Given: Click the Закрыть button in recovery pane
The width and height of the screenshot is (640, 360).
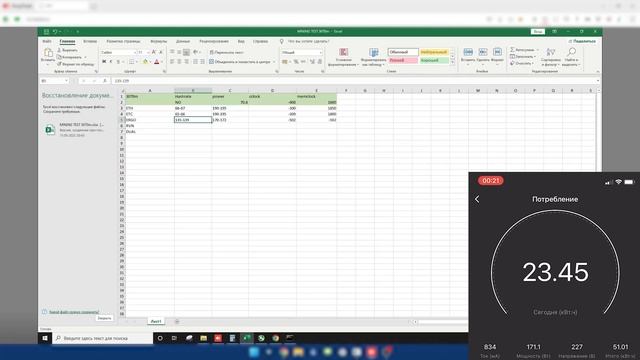Looking at the screenshot, I should point(104,318).
